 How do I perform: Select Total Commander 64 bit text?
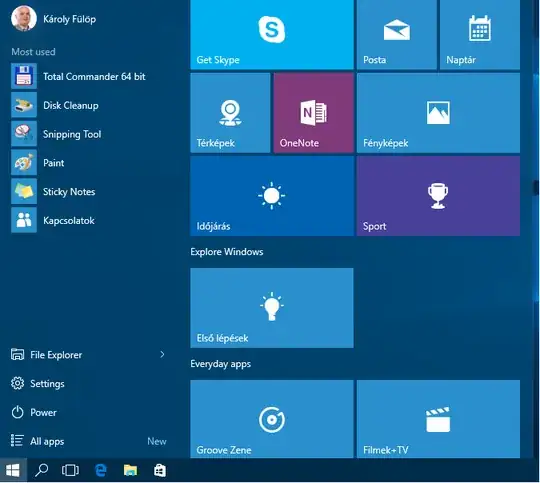pos(94,76)
